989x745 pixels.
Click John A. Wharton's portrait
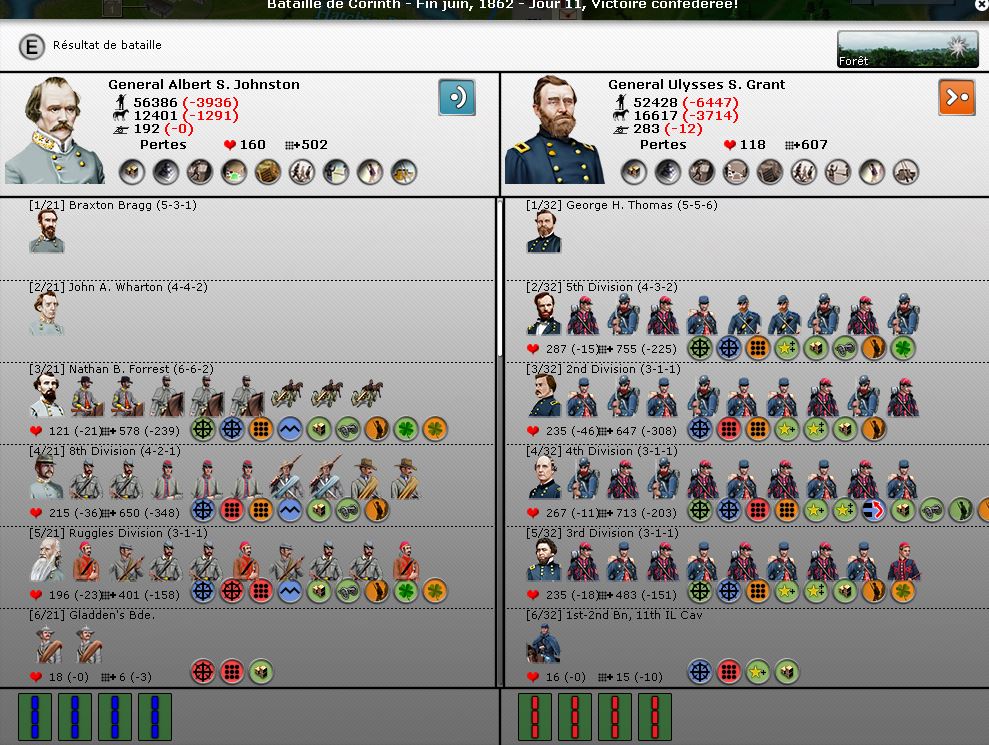coord(47,314)
